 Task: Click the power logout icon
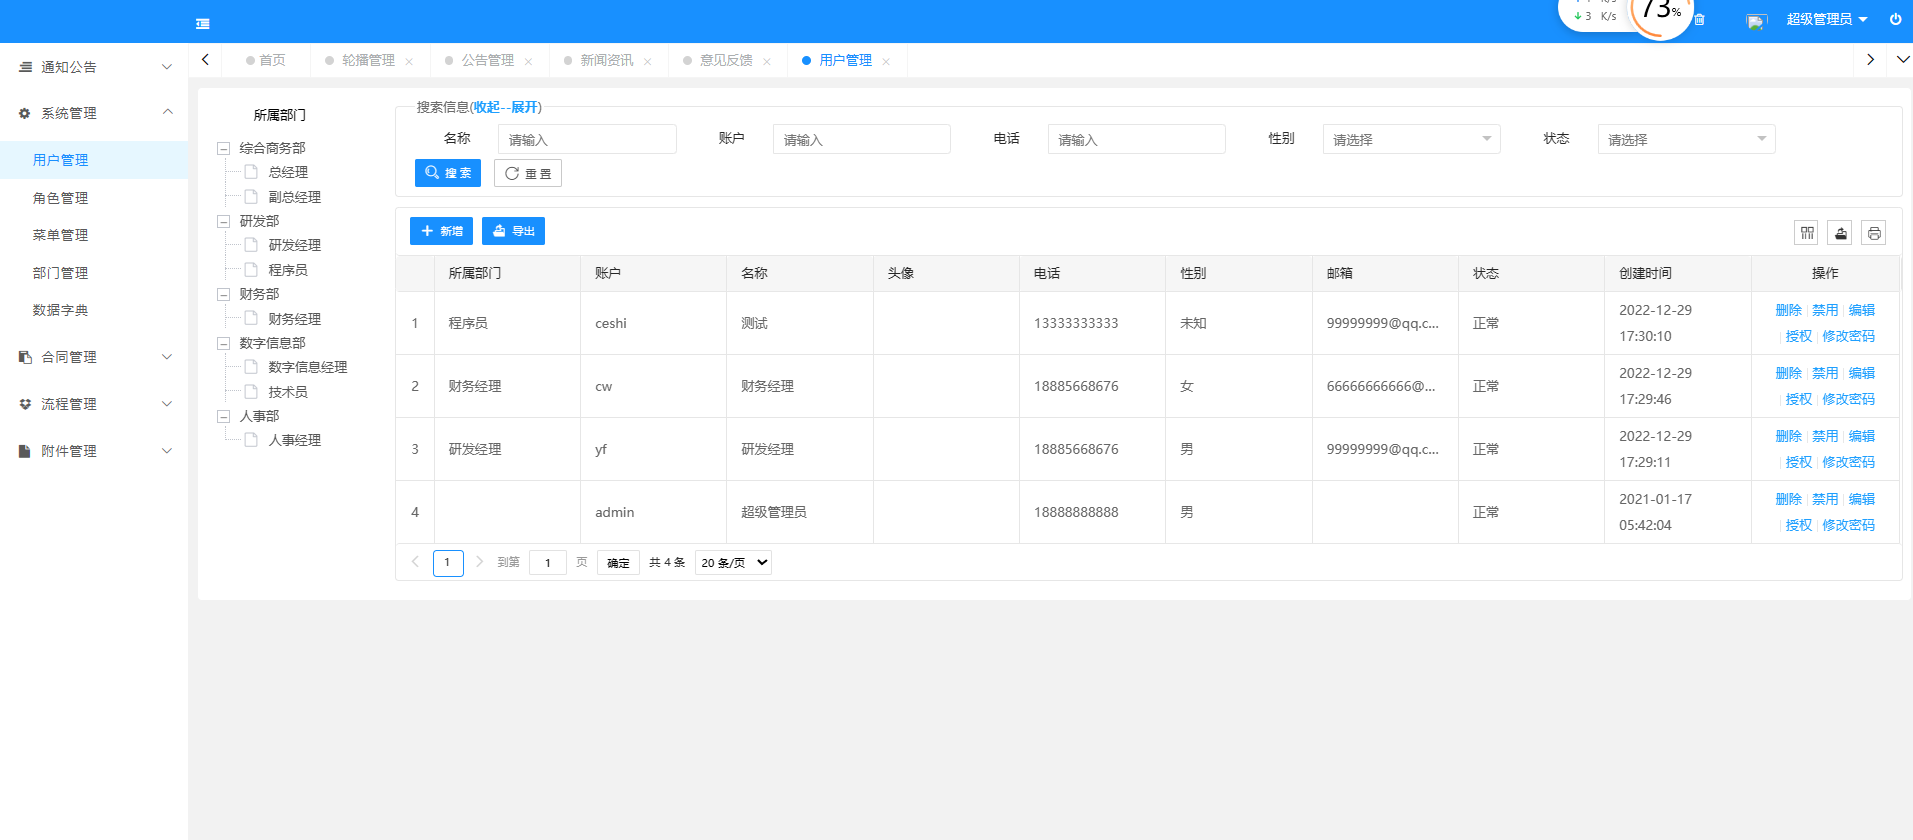tap(1895, 19)
